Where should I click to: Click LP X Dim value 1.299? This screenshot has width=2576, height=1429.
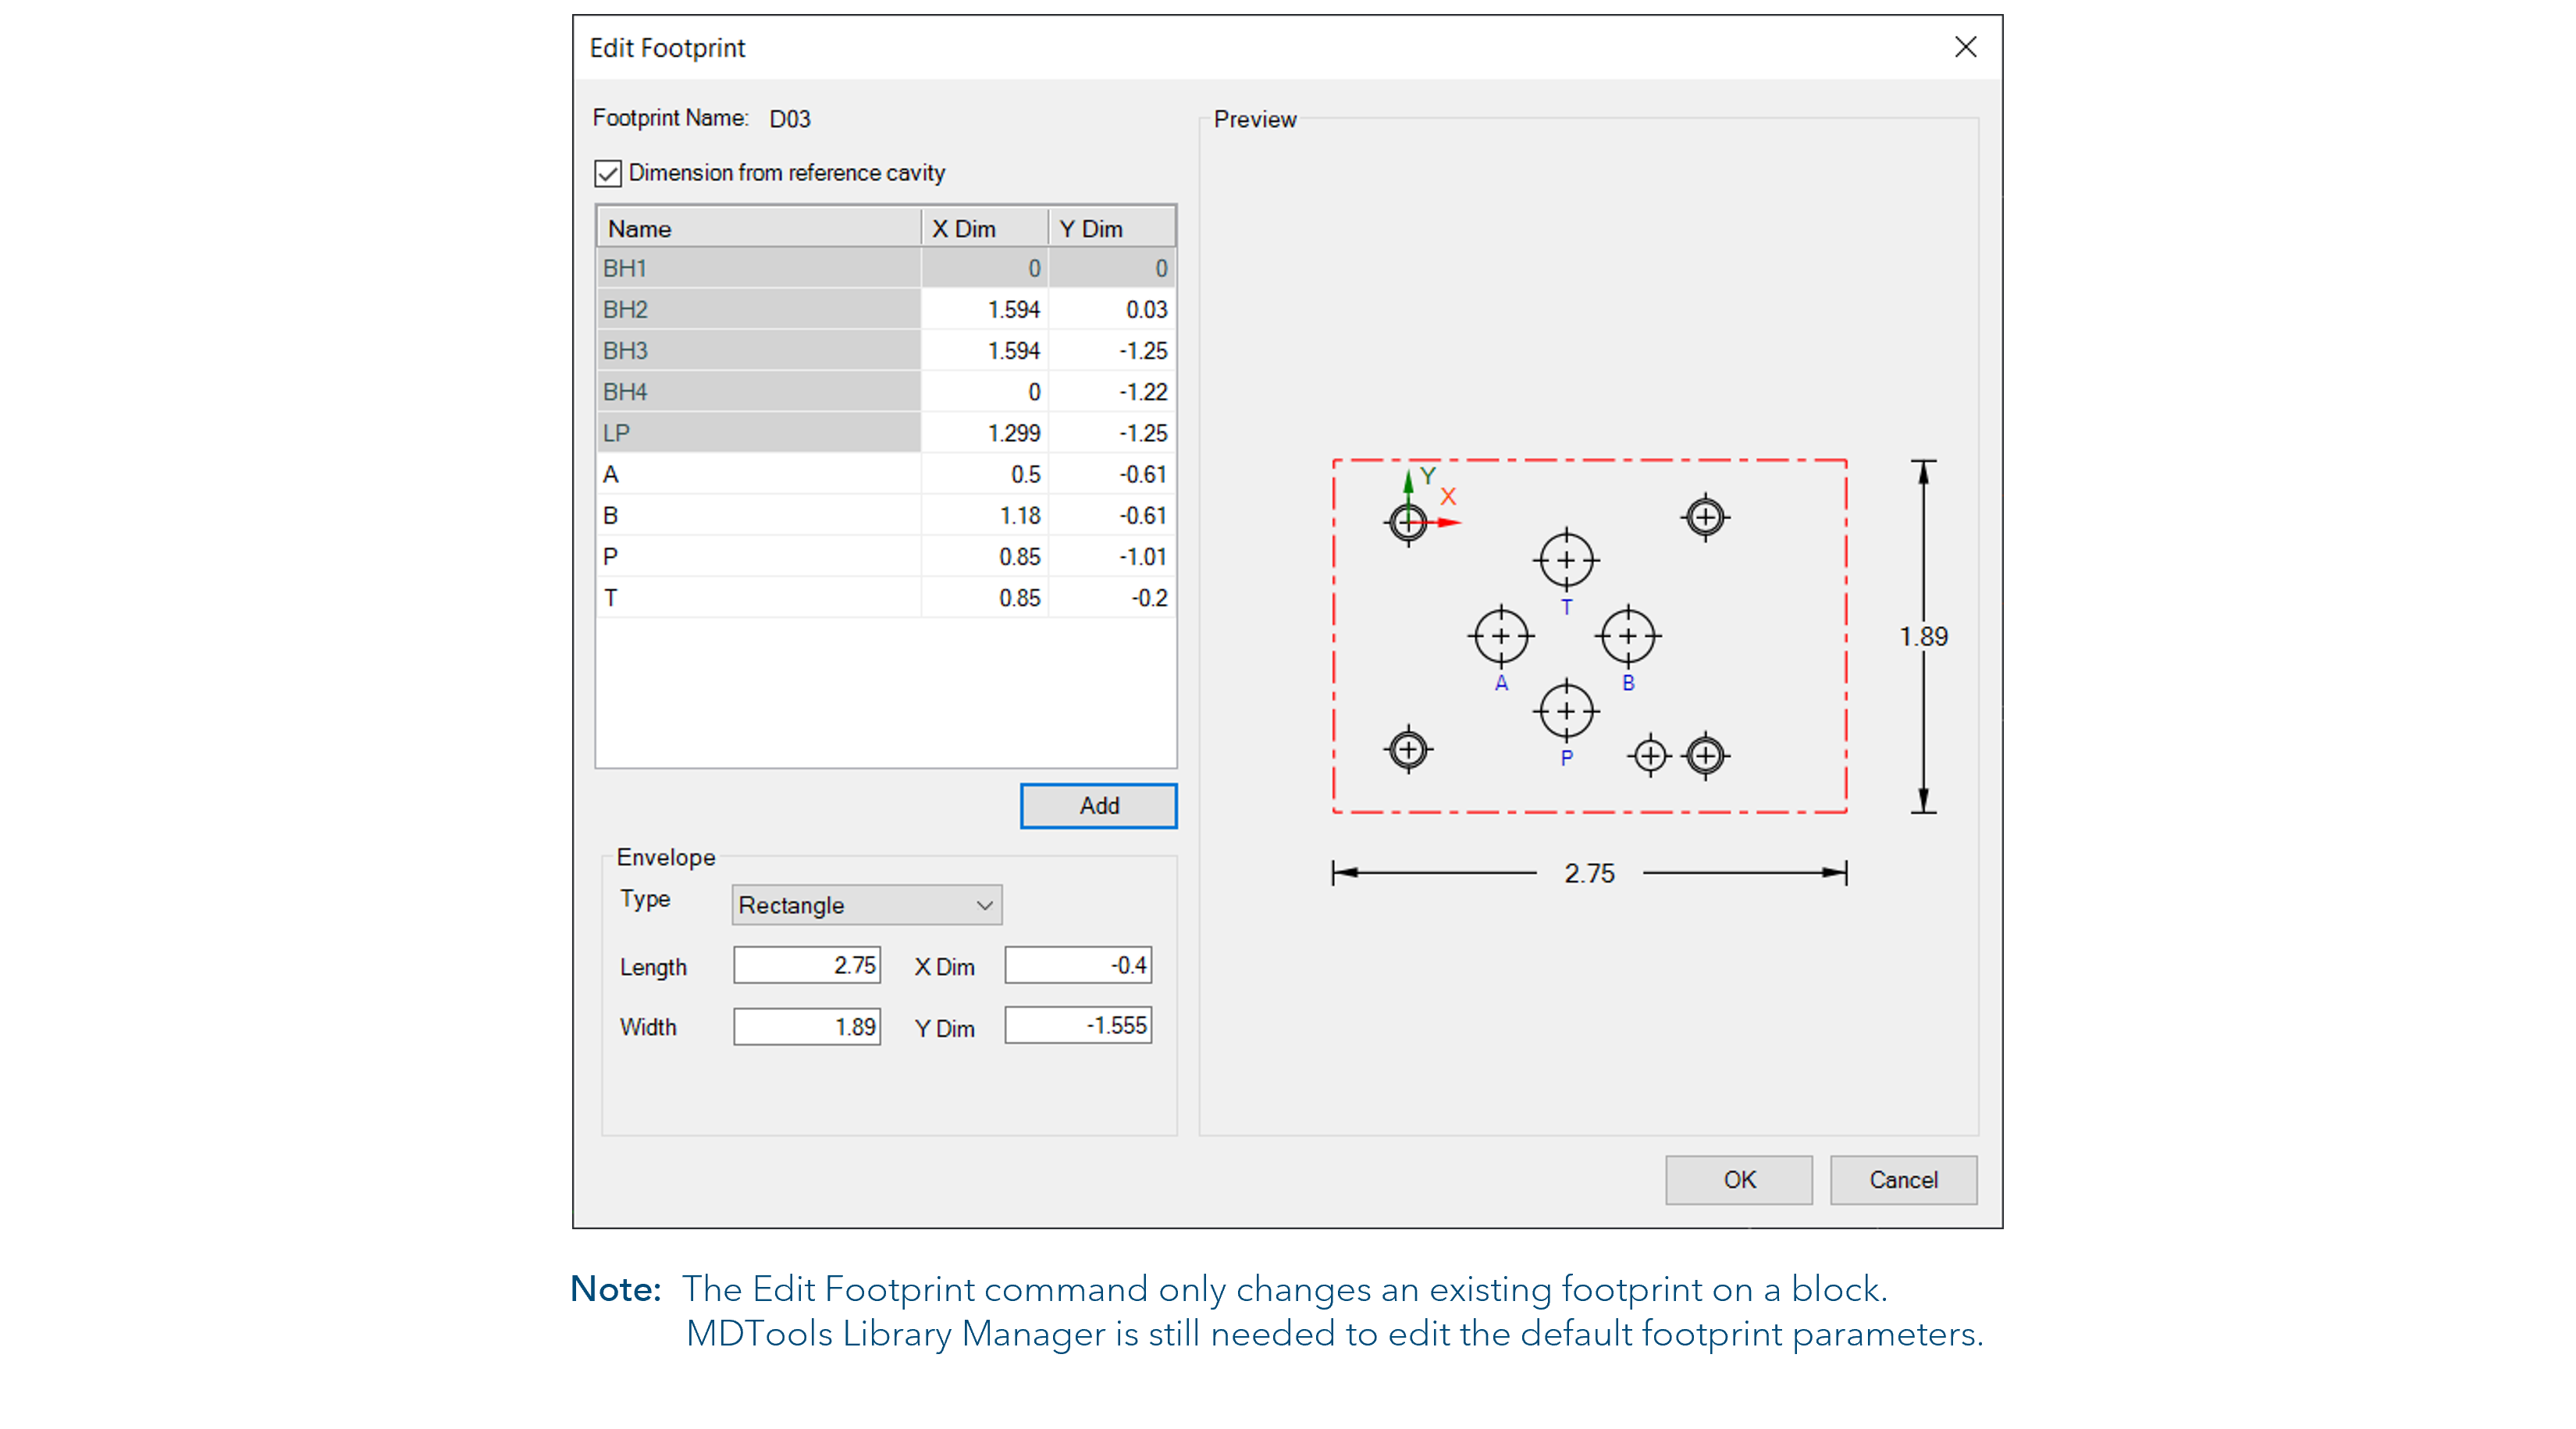click(x=985, y=432)
